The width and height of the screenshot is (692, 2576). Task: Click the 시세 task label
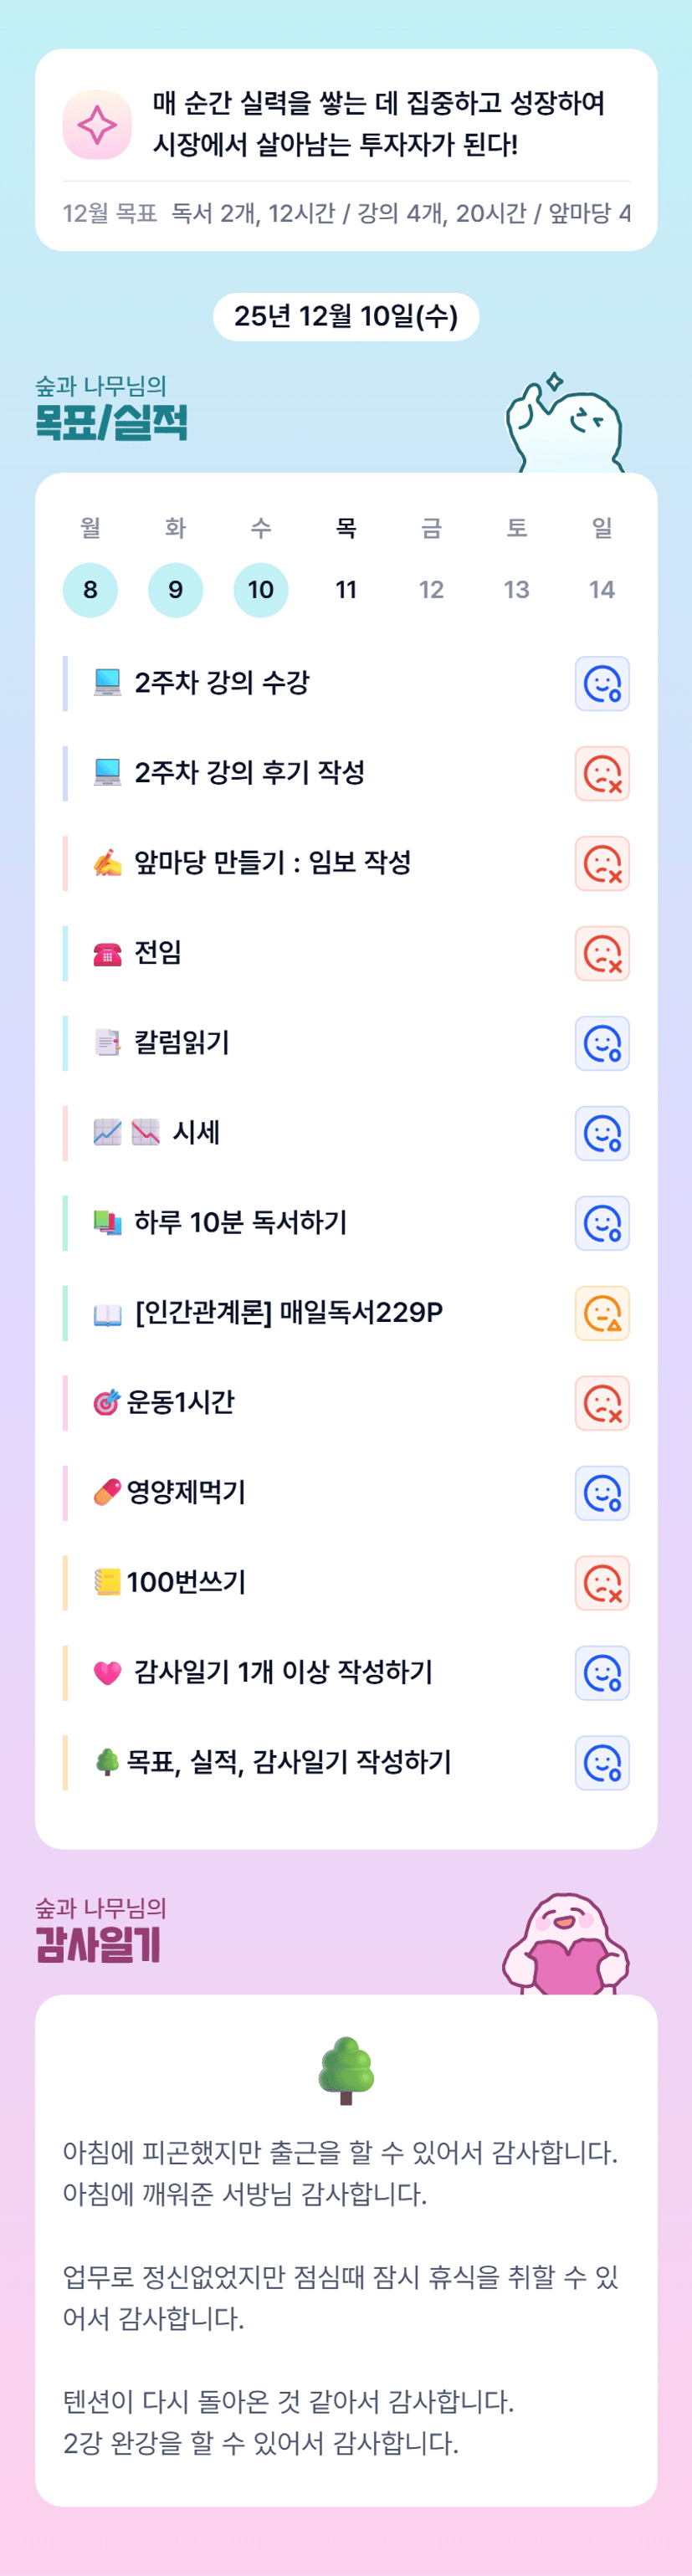[196, 1133]
